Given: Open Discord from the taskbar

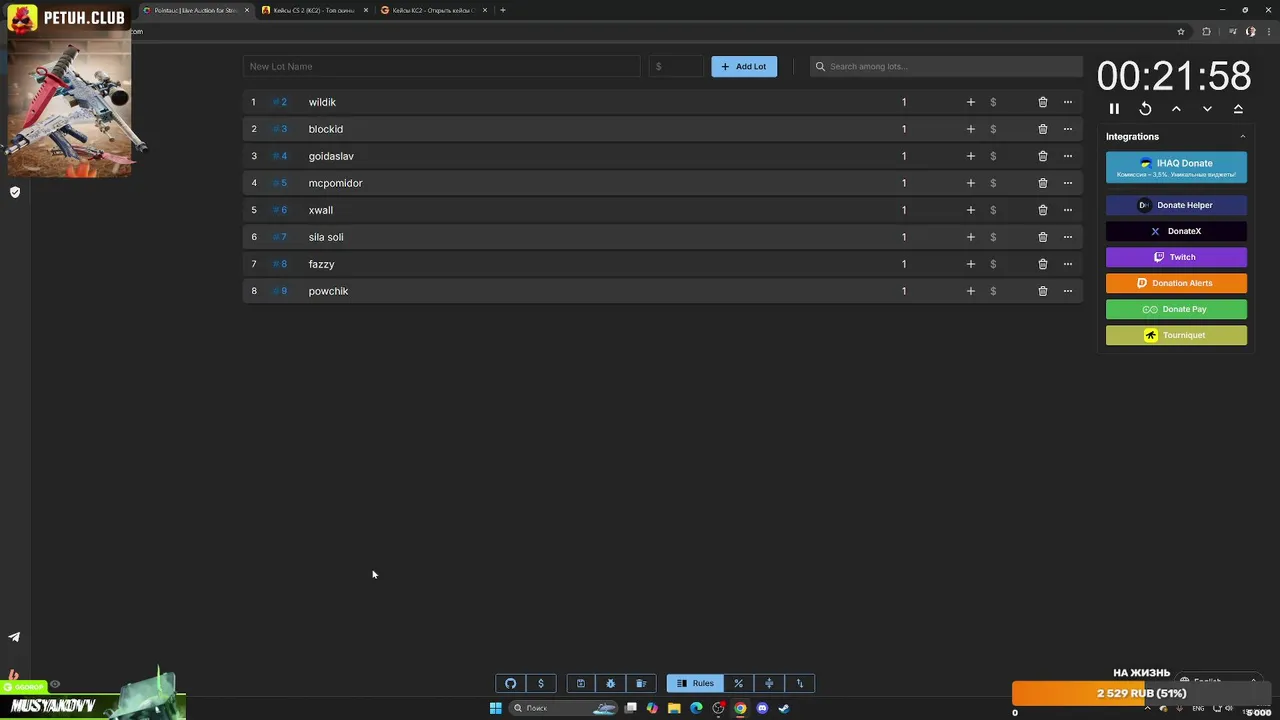Looking at the screenshot, I should coord(762,708).
